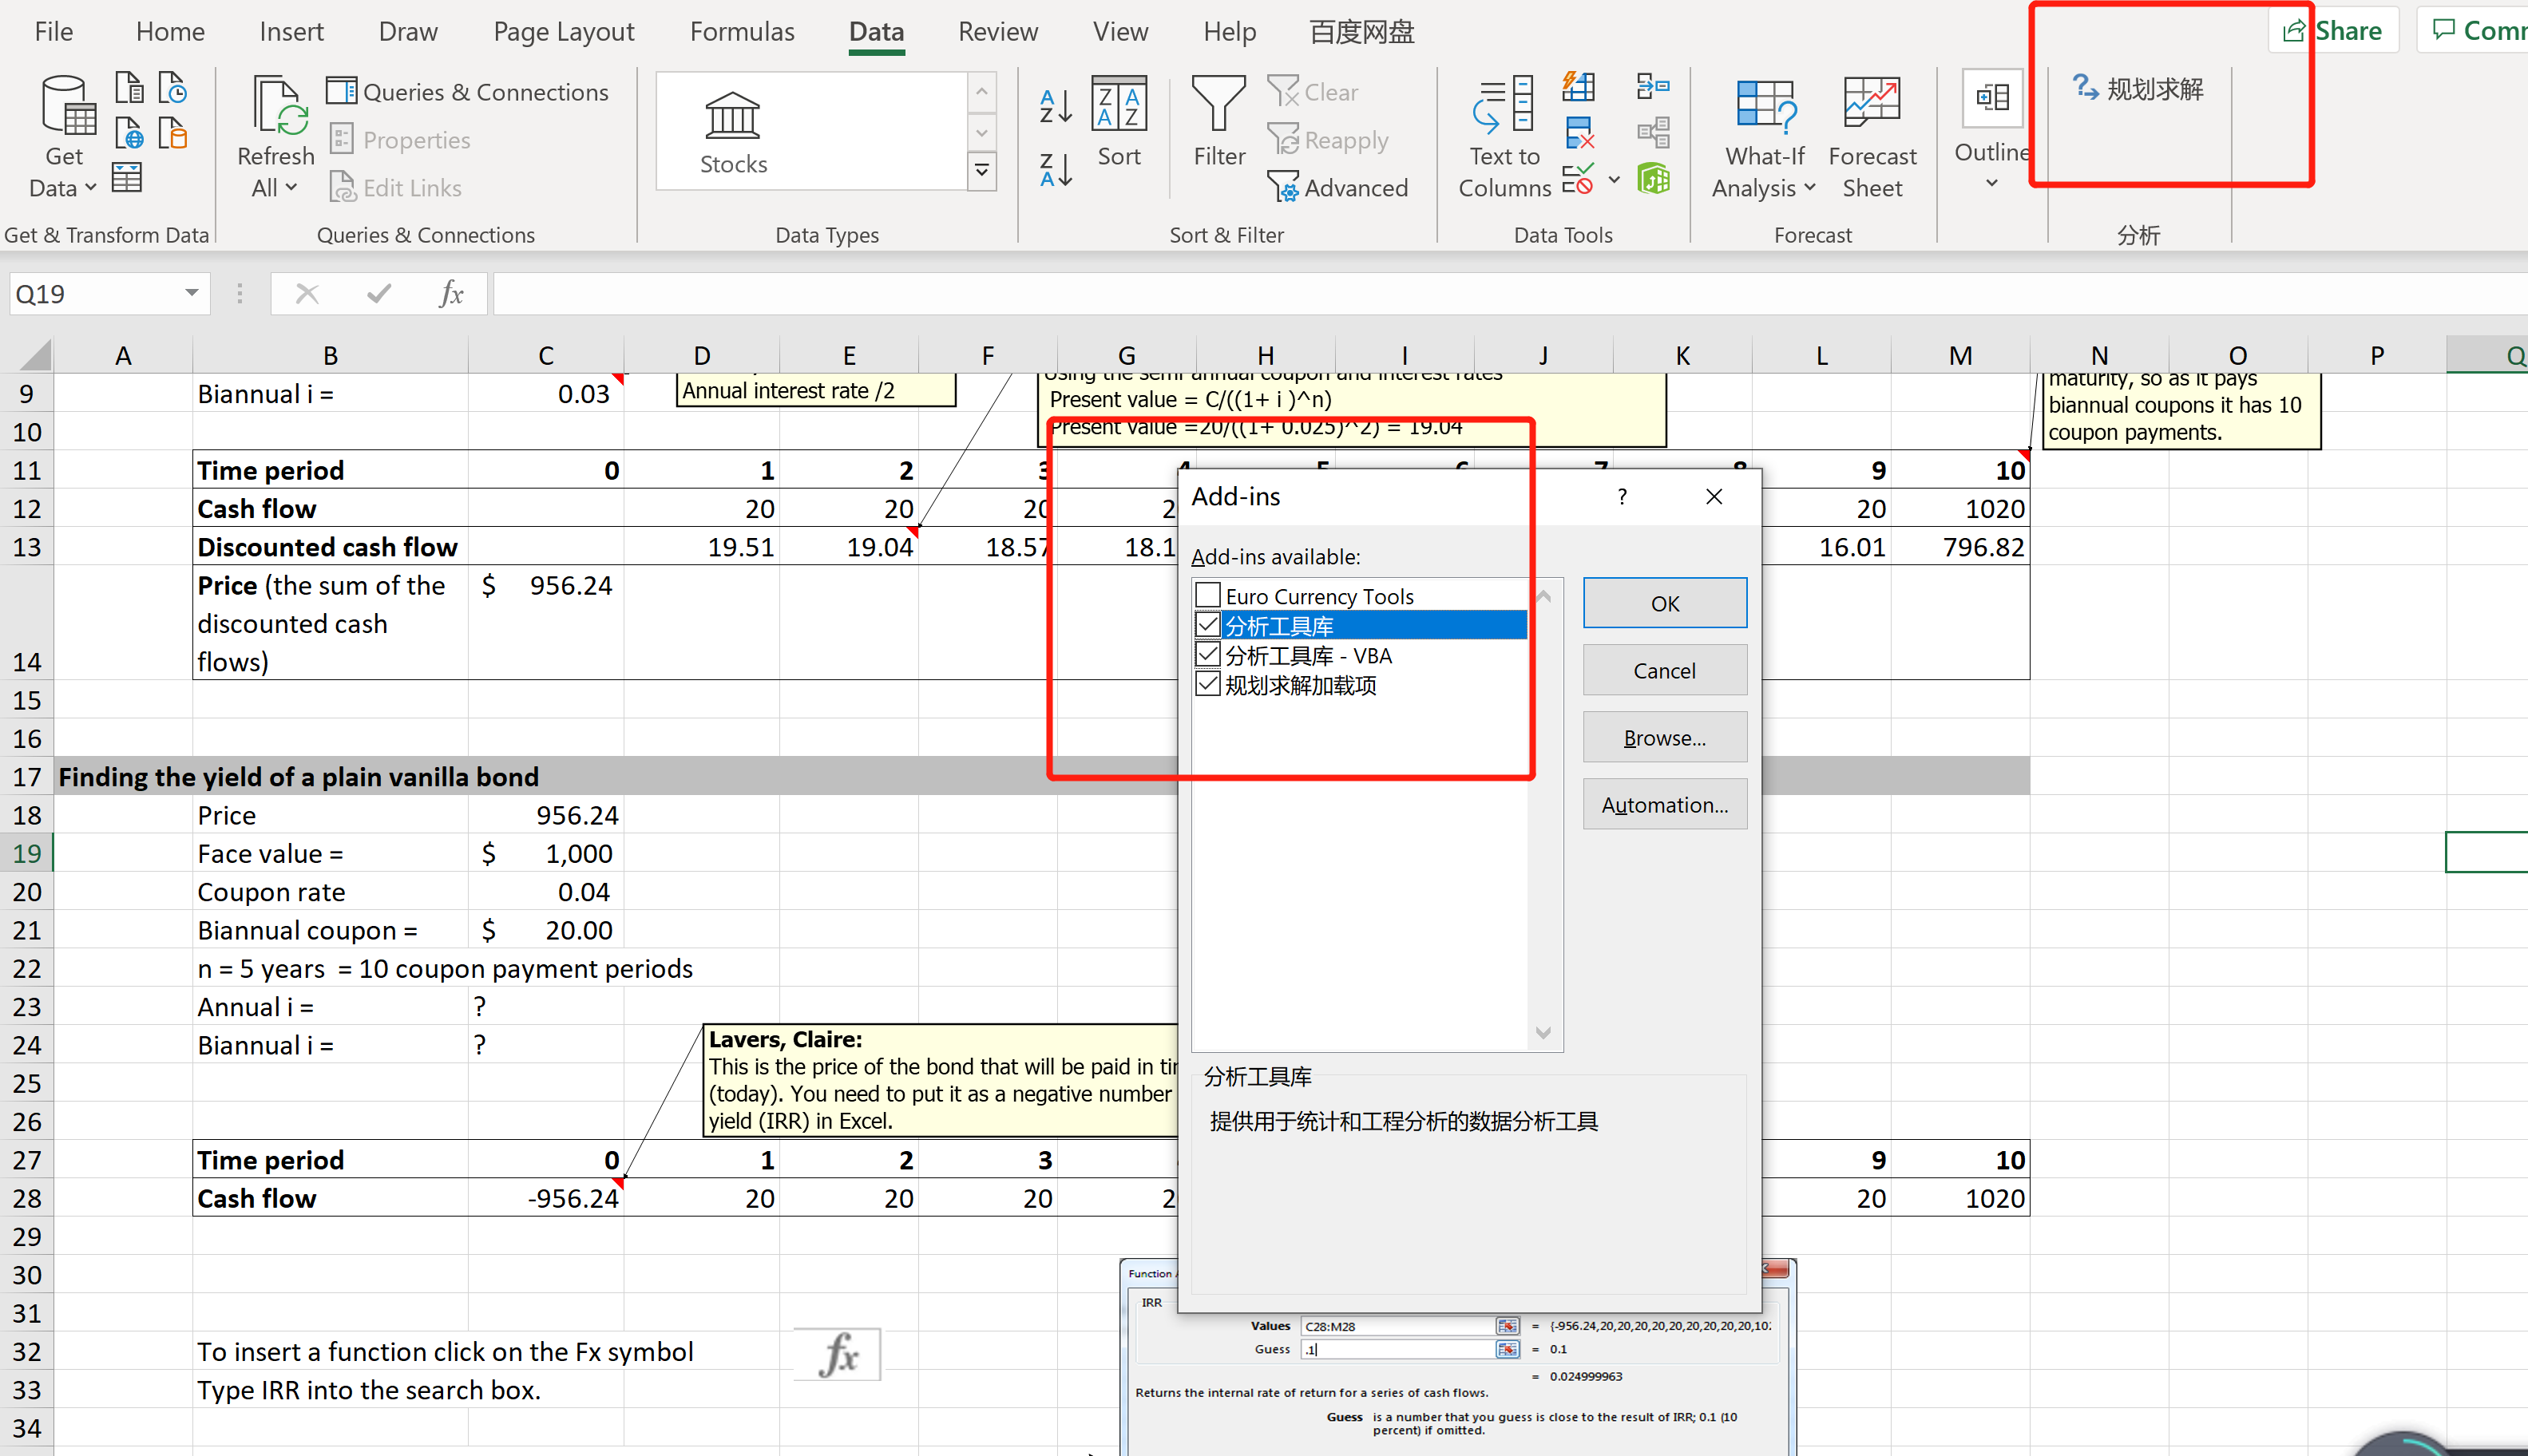Click the Sort A to Z icon
2528x1456 pixels.
[1055, 106]
